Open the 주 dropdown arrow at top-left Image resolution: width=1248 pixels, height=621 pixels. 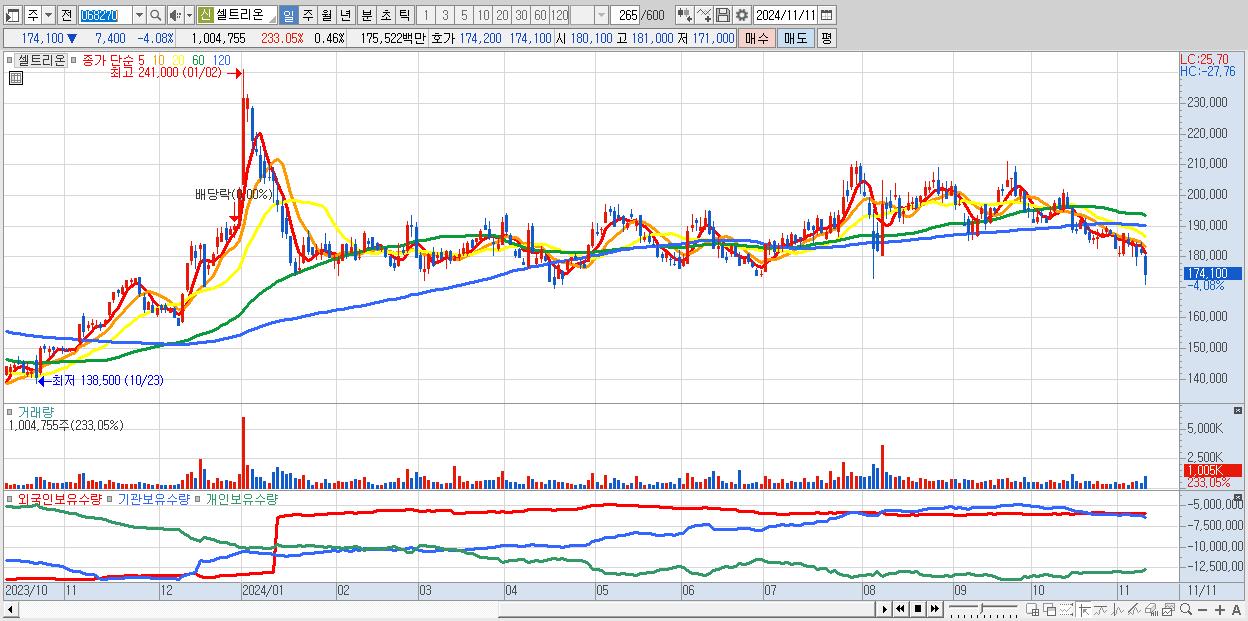(48, 15)
